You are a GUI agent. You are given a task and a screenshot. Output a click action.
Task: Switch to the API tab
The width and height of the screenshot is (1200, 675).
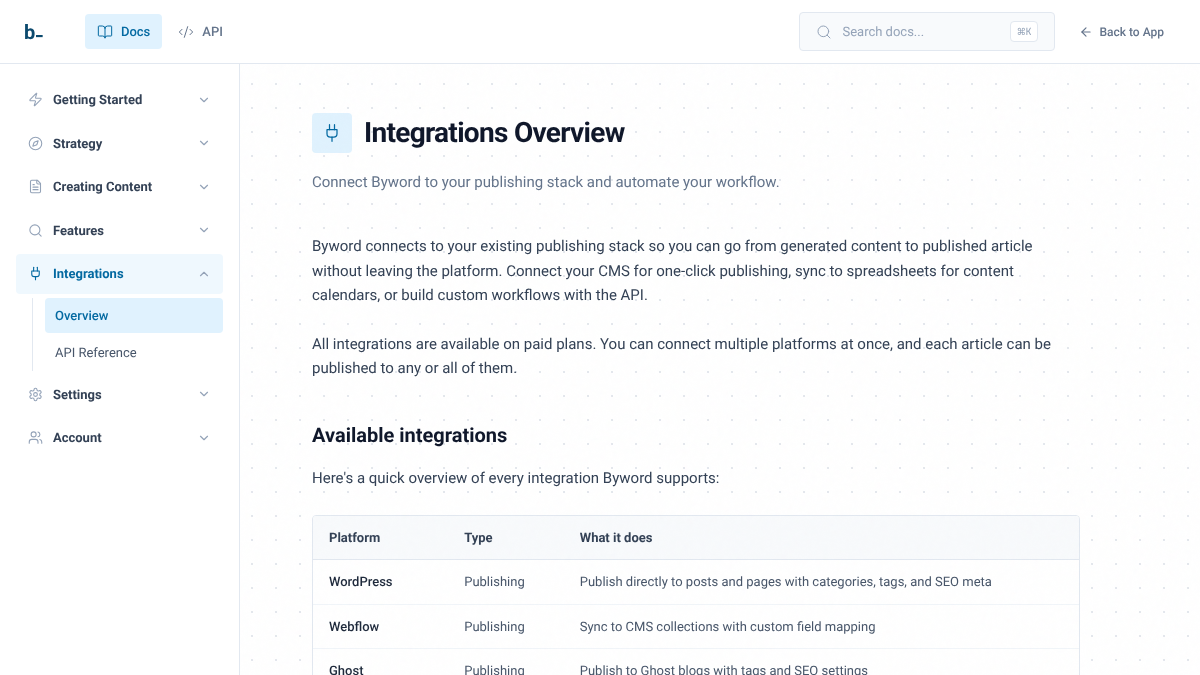pos(200,32)
